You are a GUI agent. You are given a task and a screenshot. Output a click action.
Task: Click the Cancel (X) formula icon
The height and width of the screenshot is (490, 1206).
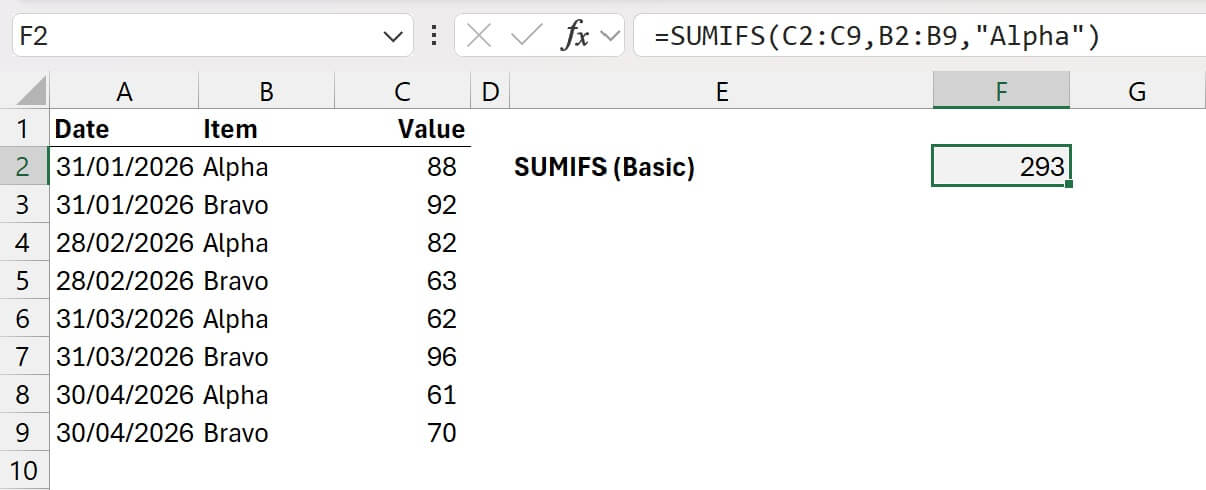479,37
